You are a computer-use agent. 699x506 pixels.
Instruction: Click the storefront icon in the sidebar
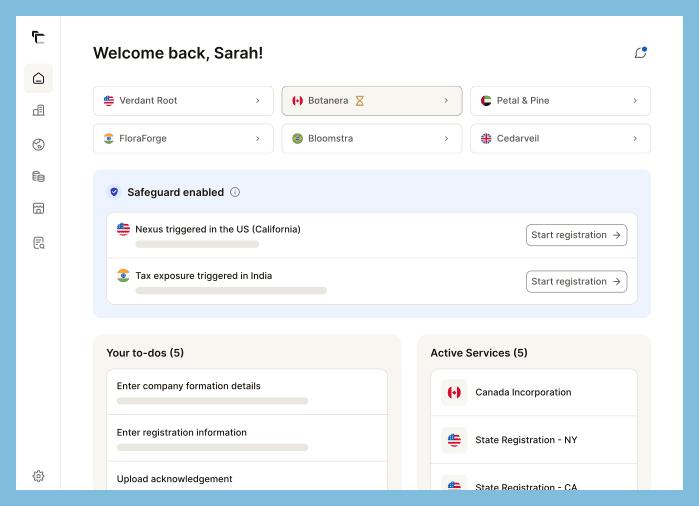38,209
